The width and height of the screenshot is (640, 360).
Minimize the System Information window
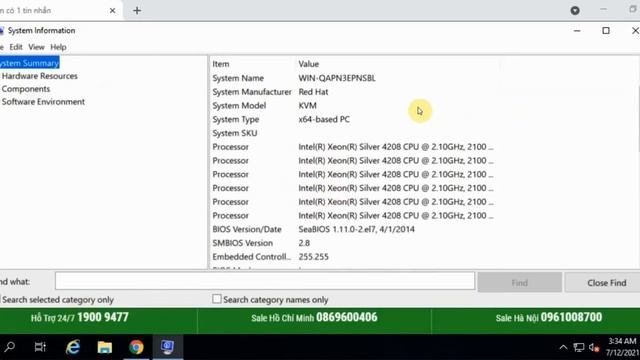click(x=577, y=31)
